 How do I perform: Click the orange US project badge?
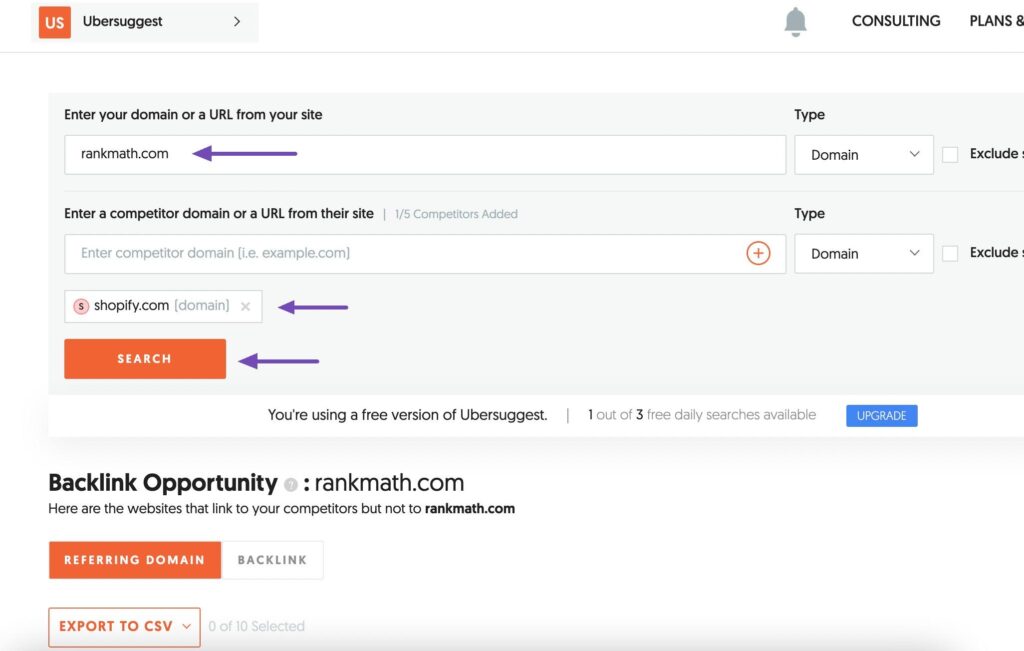click(55, 22)
